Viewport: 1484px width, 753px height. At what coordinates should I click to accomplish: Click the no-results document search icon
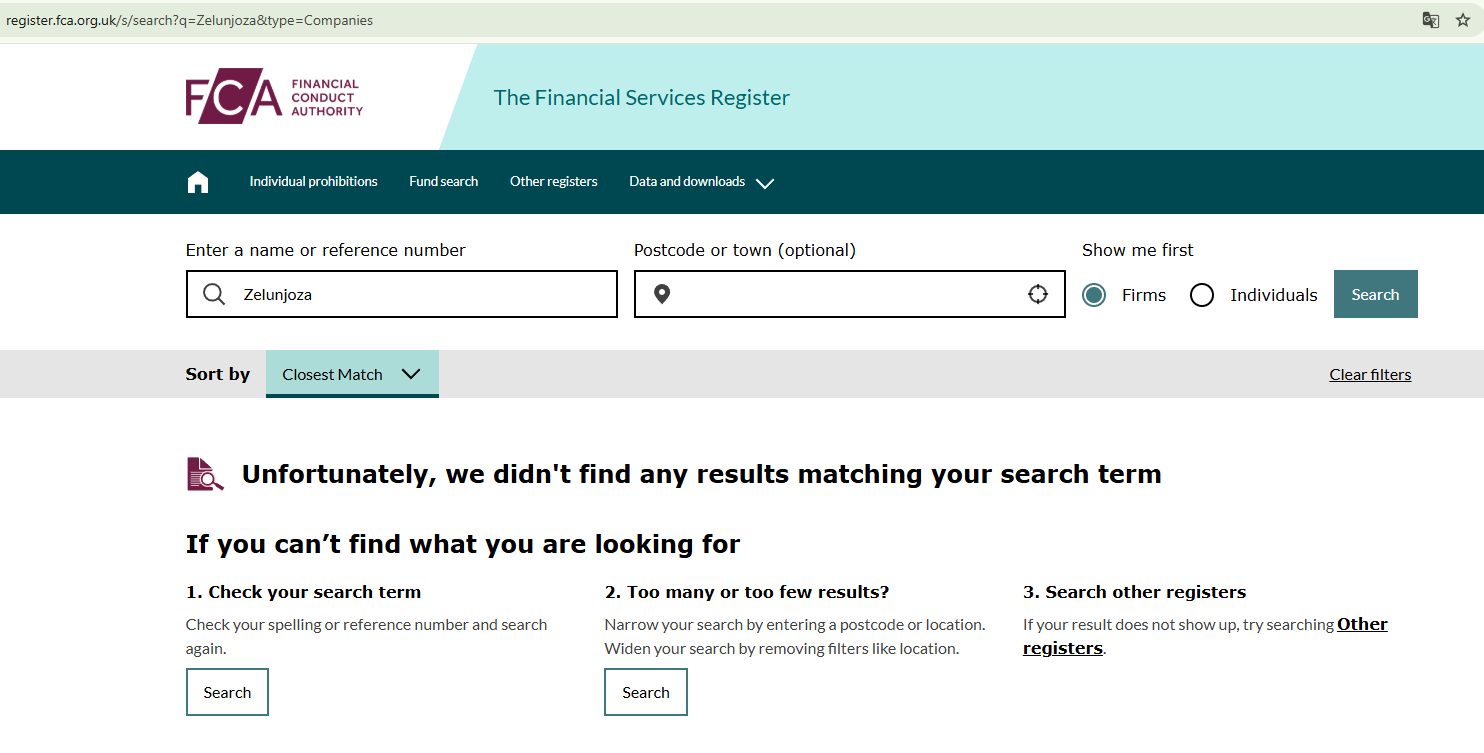coord(205,474)
